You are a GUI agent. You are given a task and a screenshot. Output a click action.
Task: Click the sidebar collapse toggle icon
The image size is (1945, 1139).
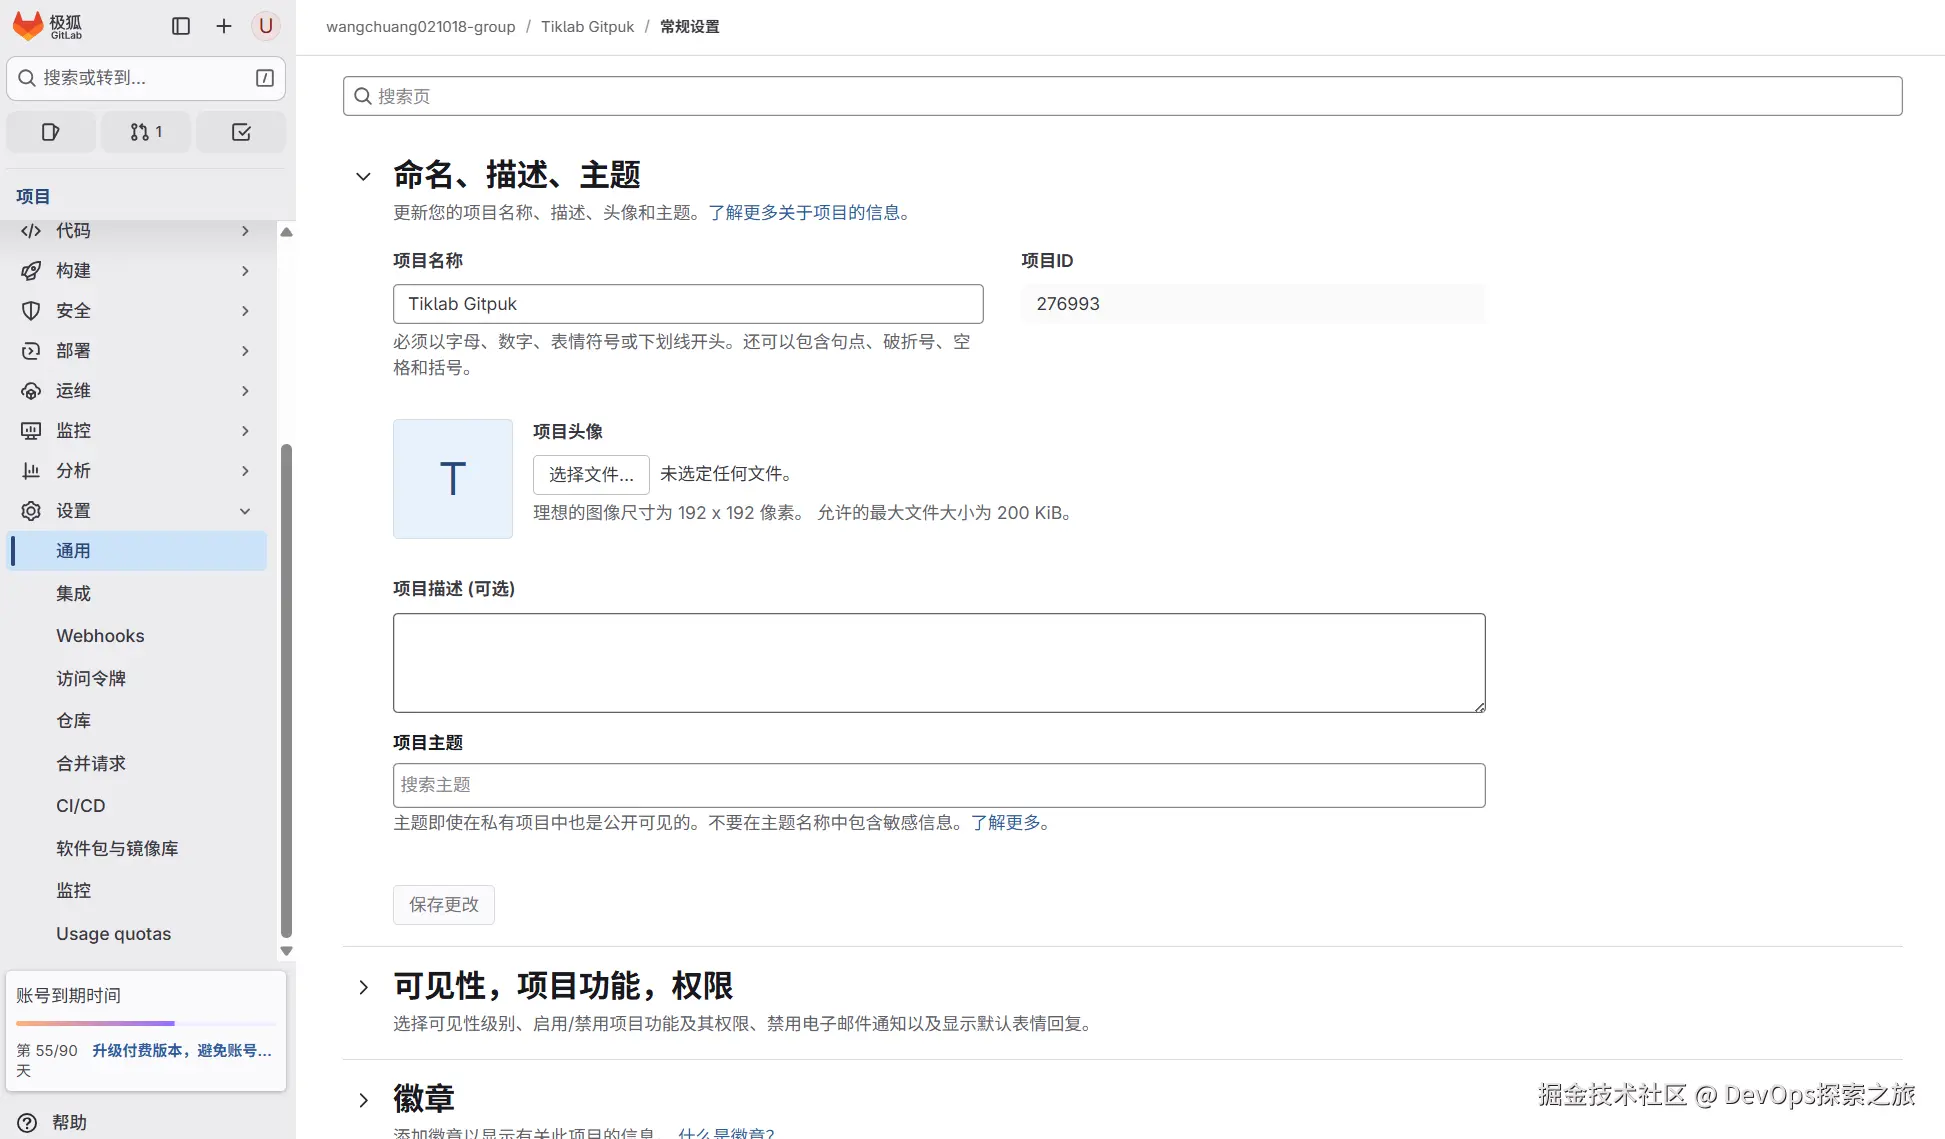pos(181,26)
